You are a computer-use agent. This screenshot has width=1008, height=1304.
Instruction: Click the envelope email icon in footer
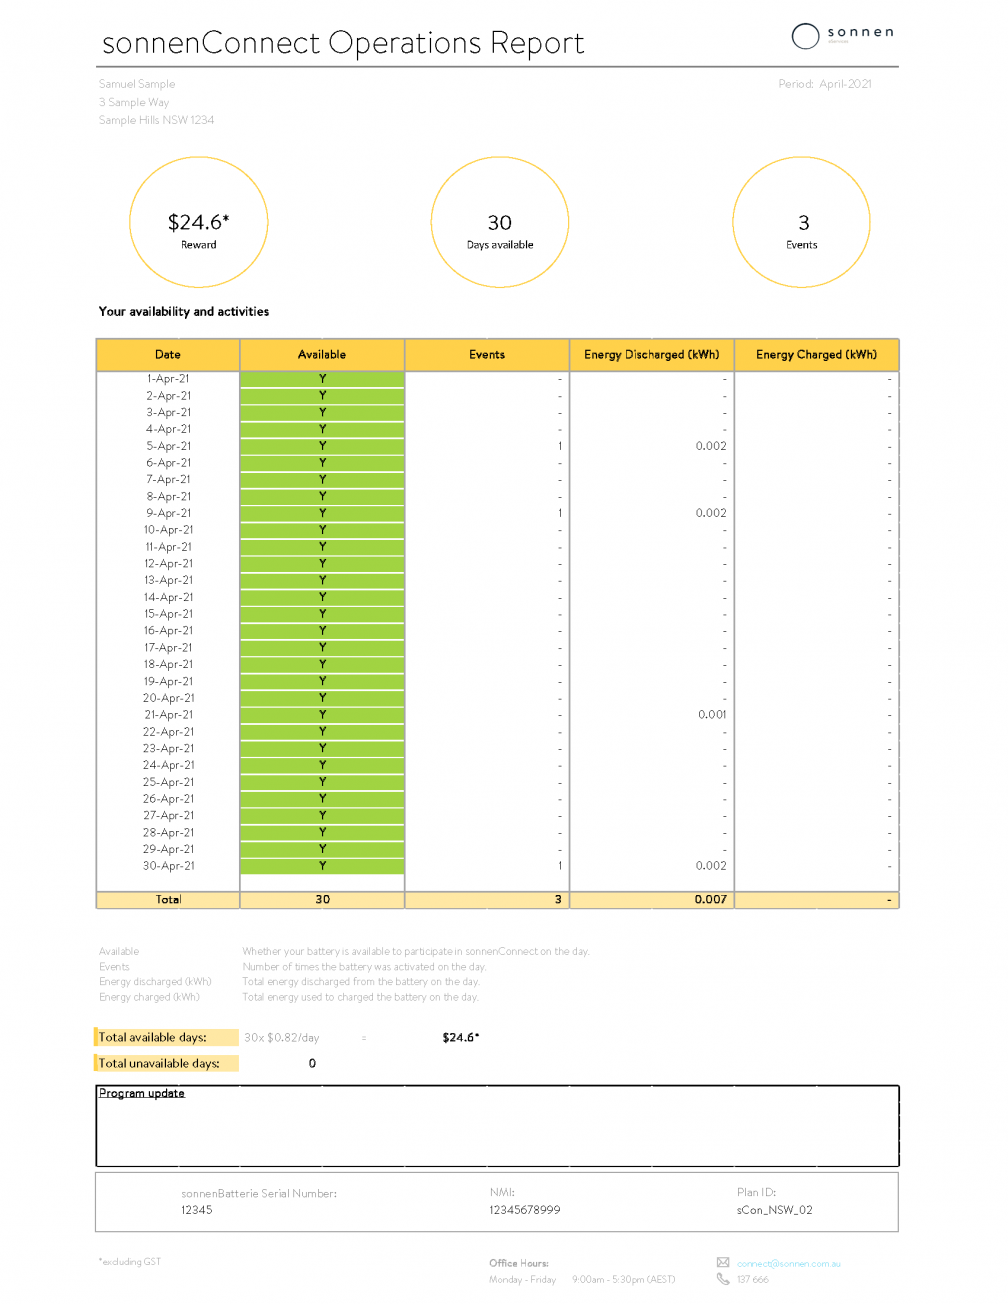point(723,1262)
